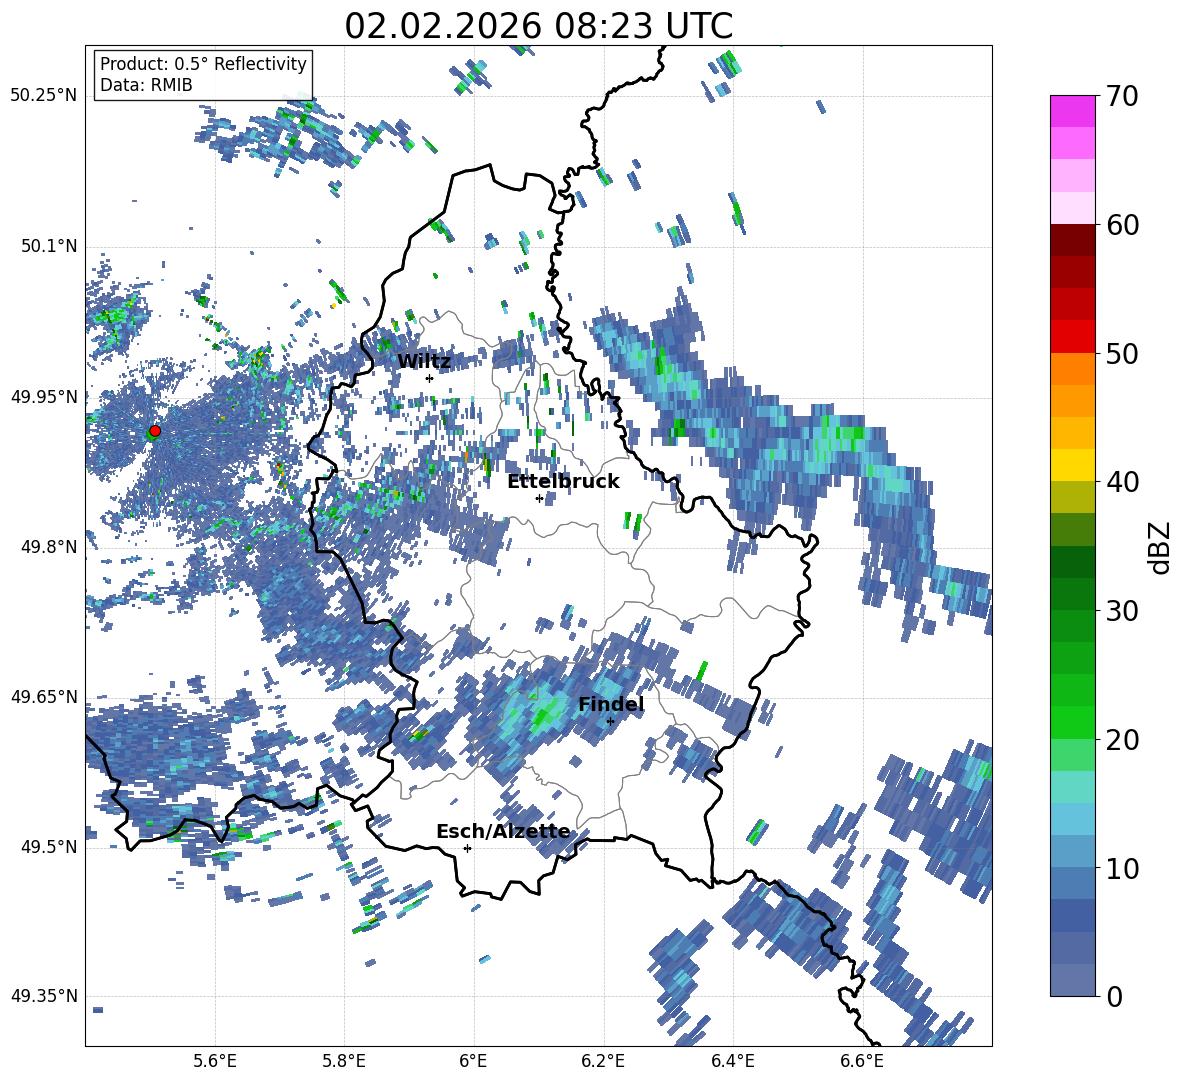Screen dimensions: 1184x1081
Task: Click the 6.4°E longitude tick label
Action: point(732,1061)
